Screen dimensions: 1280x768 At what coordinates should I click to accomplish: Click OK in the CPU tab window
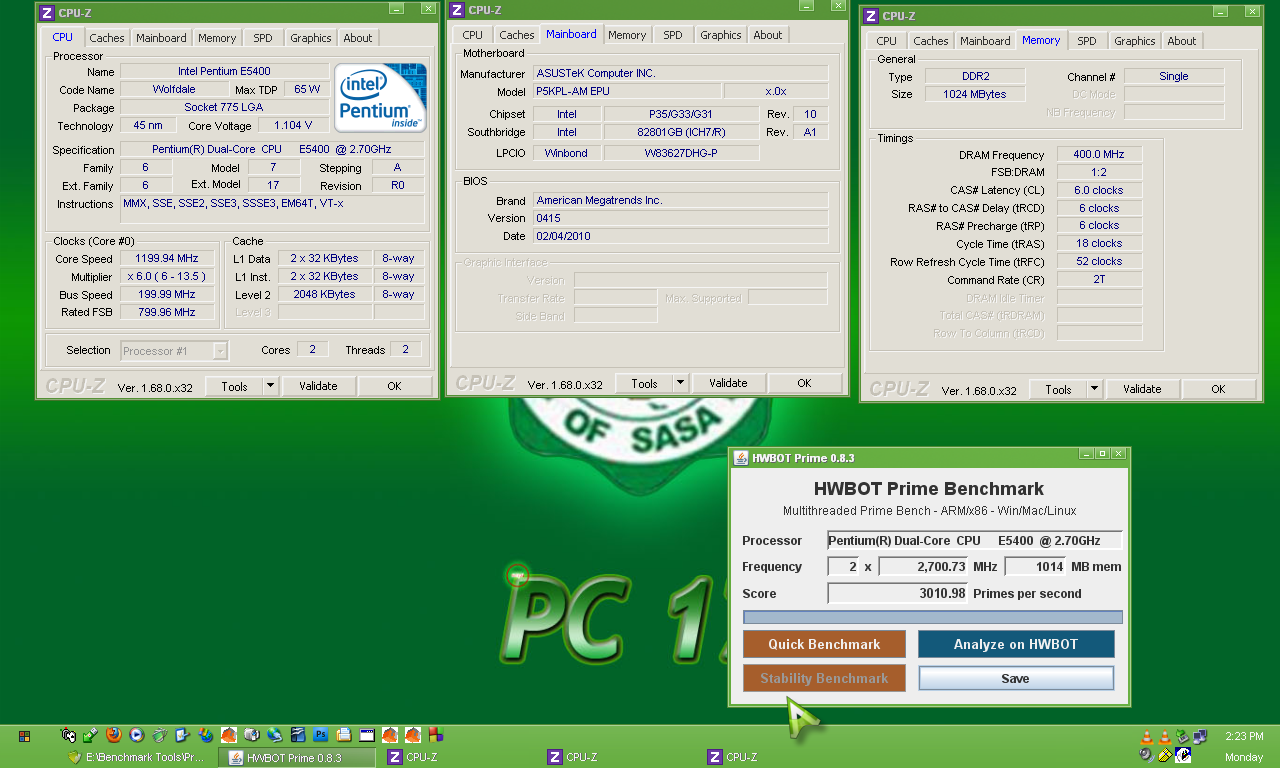(x=394, y=386)
